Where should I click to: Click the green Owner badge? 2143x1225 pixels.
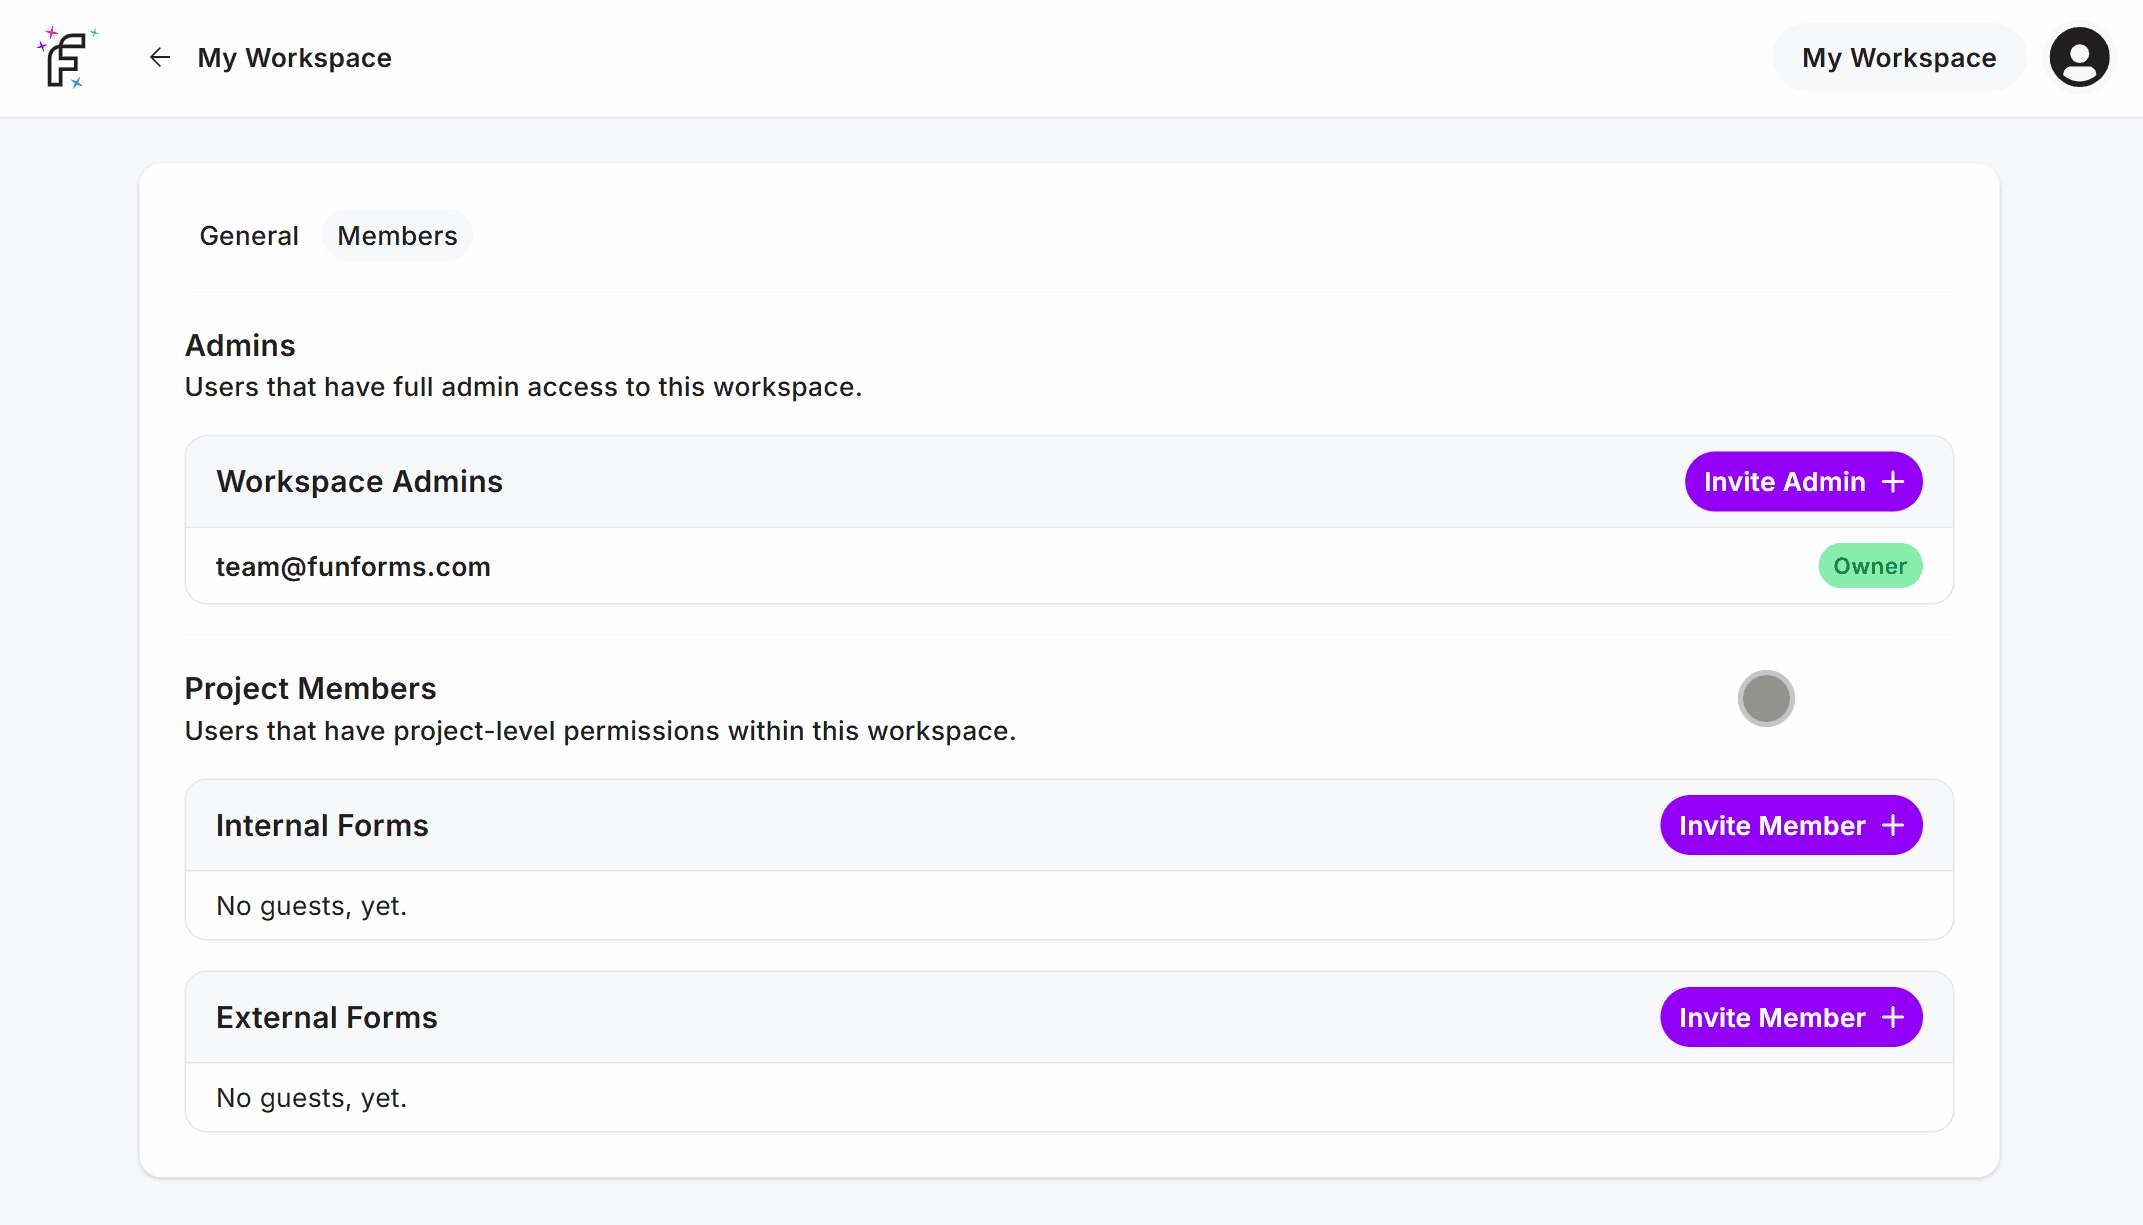(x=1870, y=566)
